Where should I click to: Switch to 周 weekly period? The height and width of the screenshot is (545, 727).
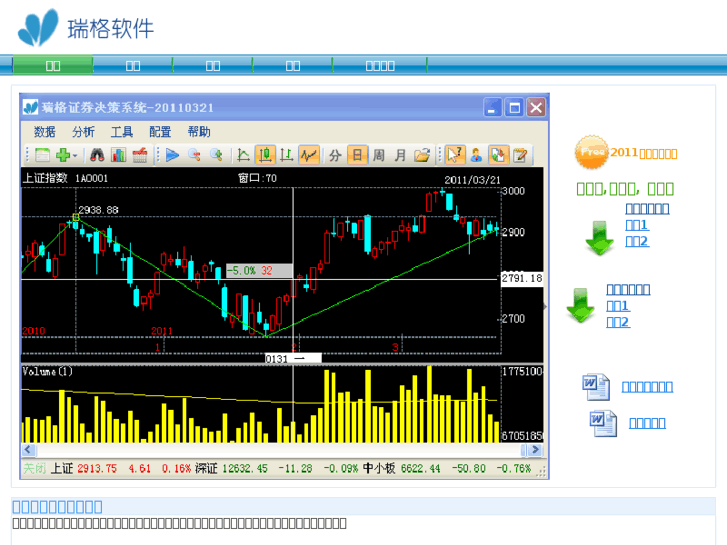[379, 155]
